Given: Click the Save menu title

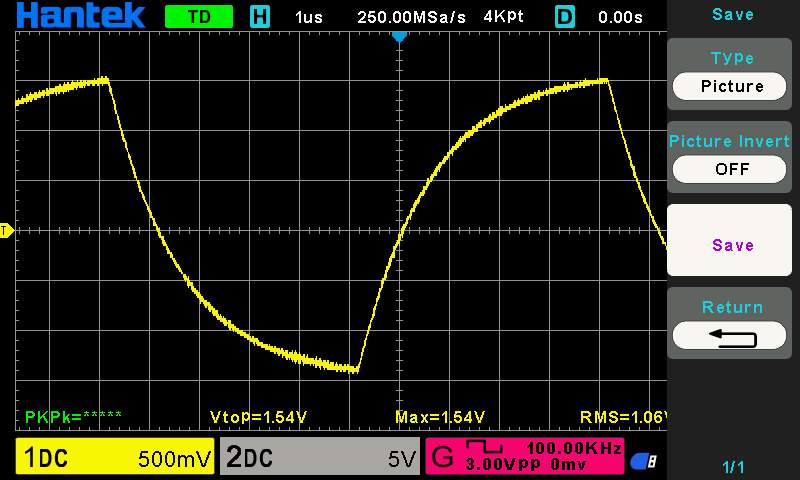Looking at the screenshot, I should pos(733,14).
